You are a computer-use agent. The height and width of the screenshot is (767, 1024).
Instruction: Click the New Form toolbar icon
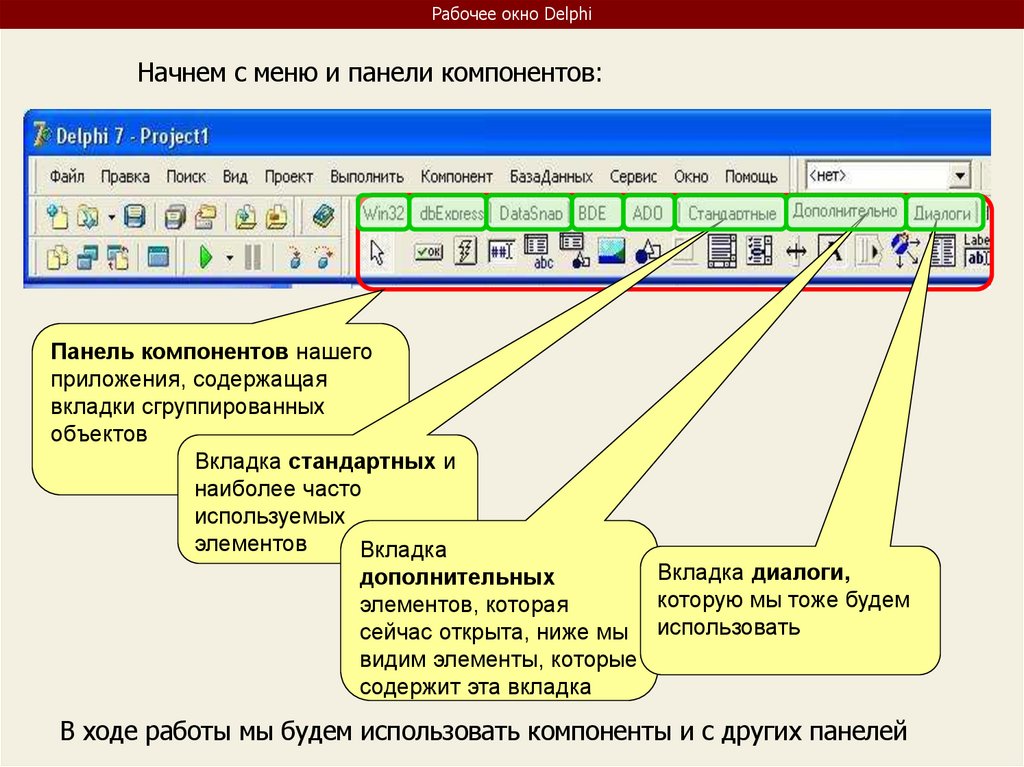[x=158, y=257]
